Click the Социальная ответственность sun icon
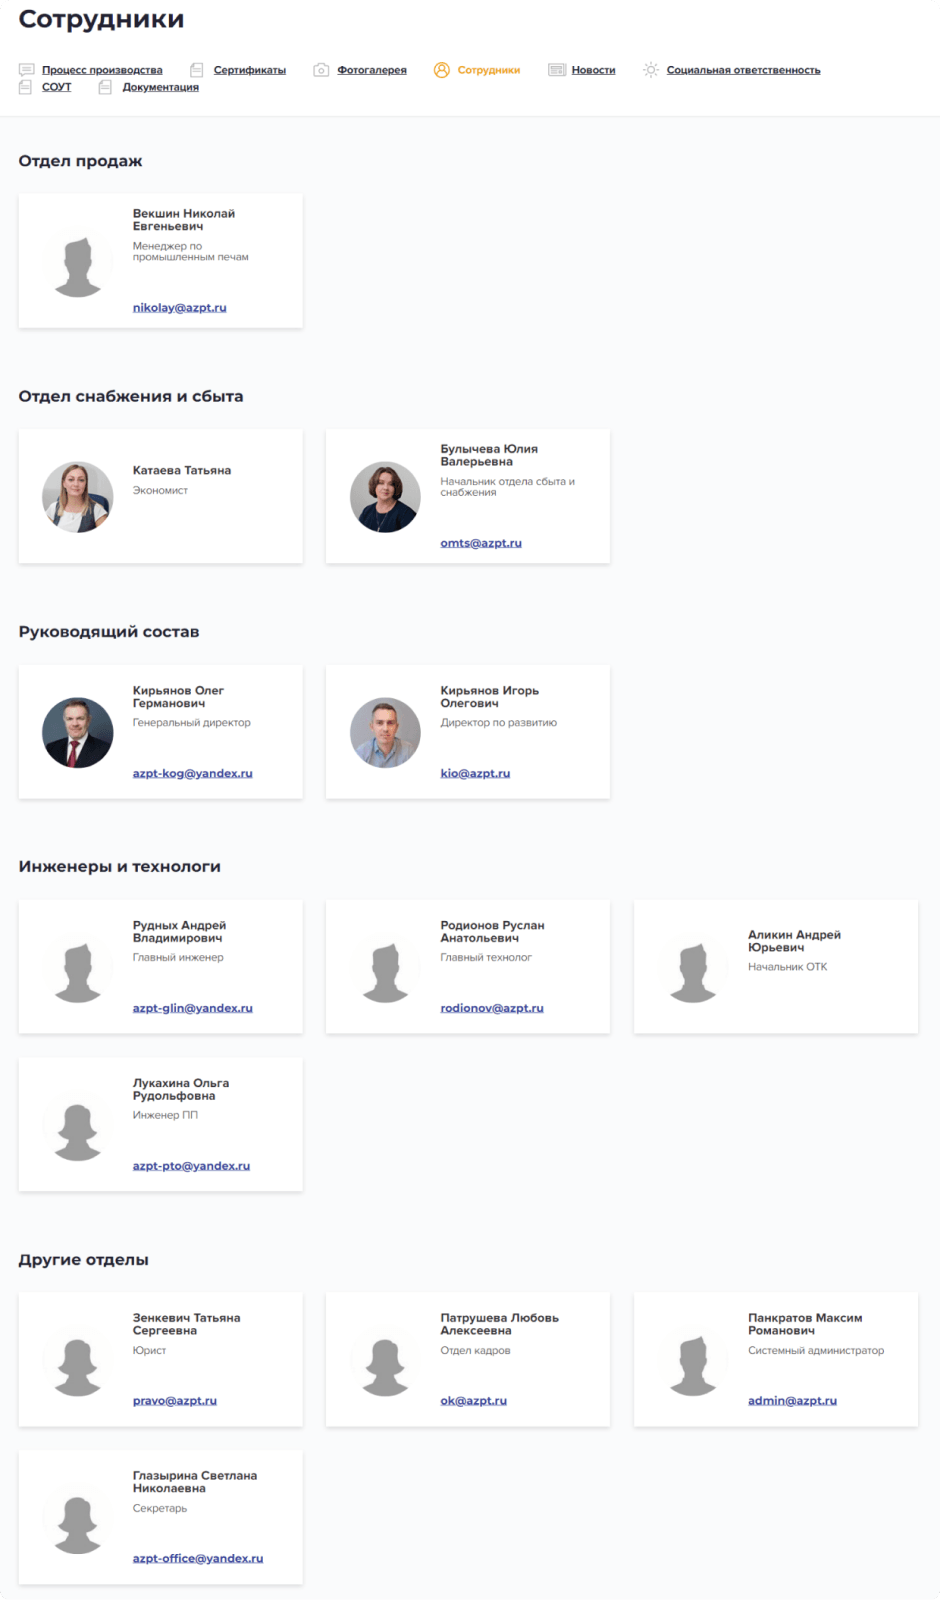The image size is (940, 1601). pyautogui.click(x=651, y=70)
